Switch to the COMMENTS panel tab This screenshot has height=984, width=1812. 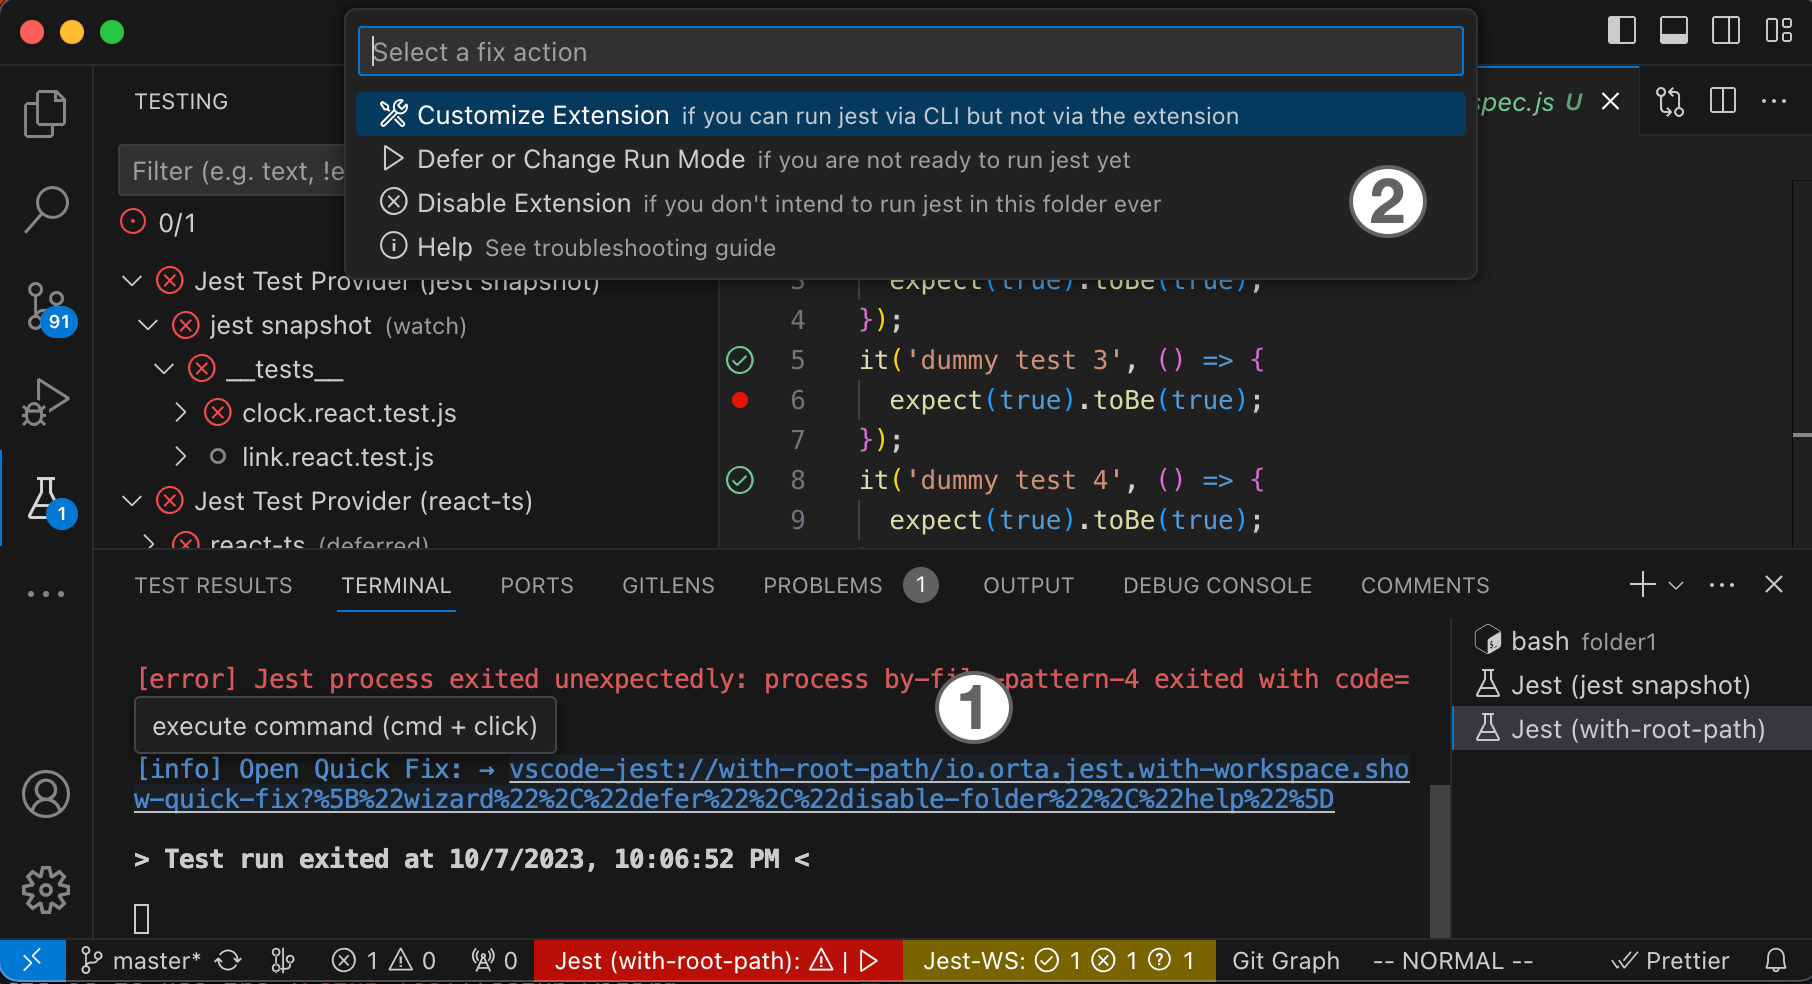[1425, 585]
